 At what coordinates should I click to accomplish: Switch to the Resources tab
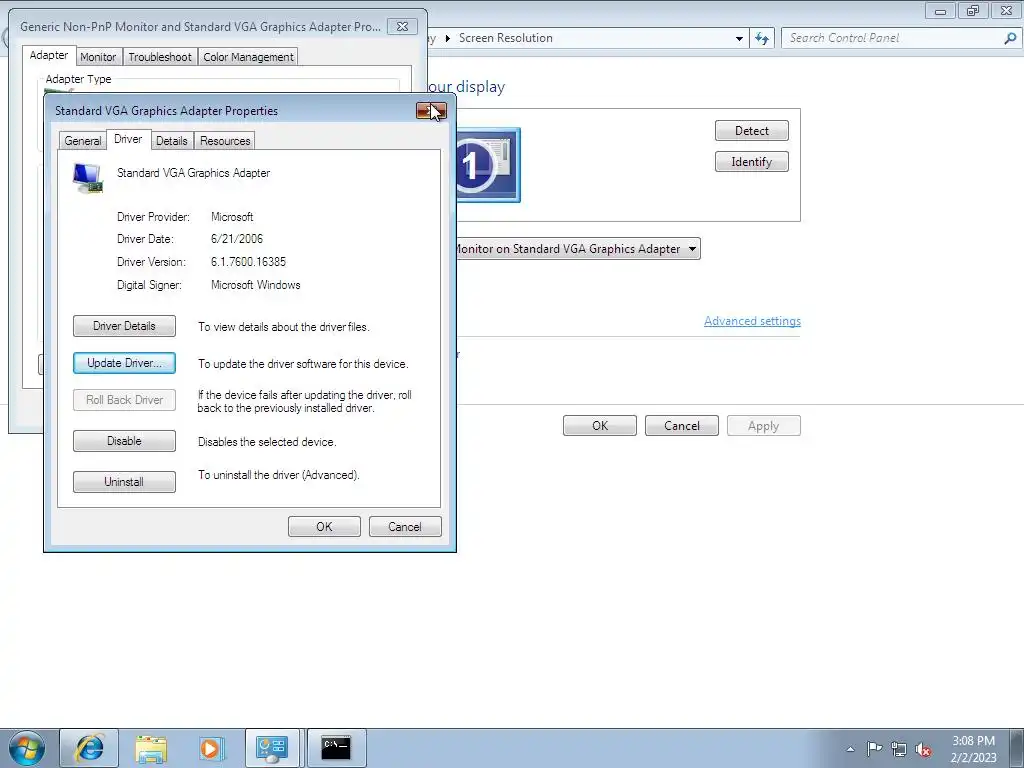coord(225,141)
